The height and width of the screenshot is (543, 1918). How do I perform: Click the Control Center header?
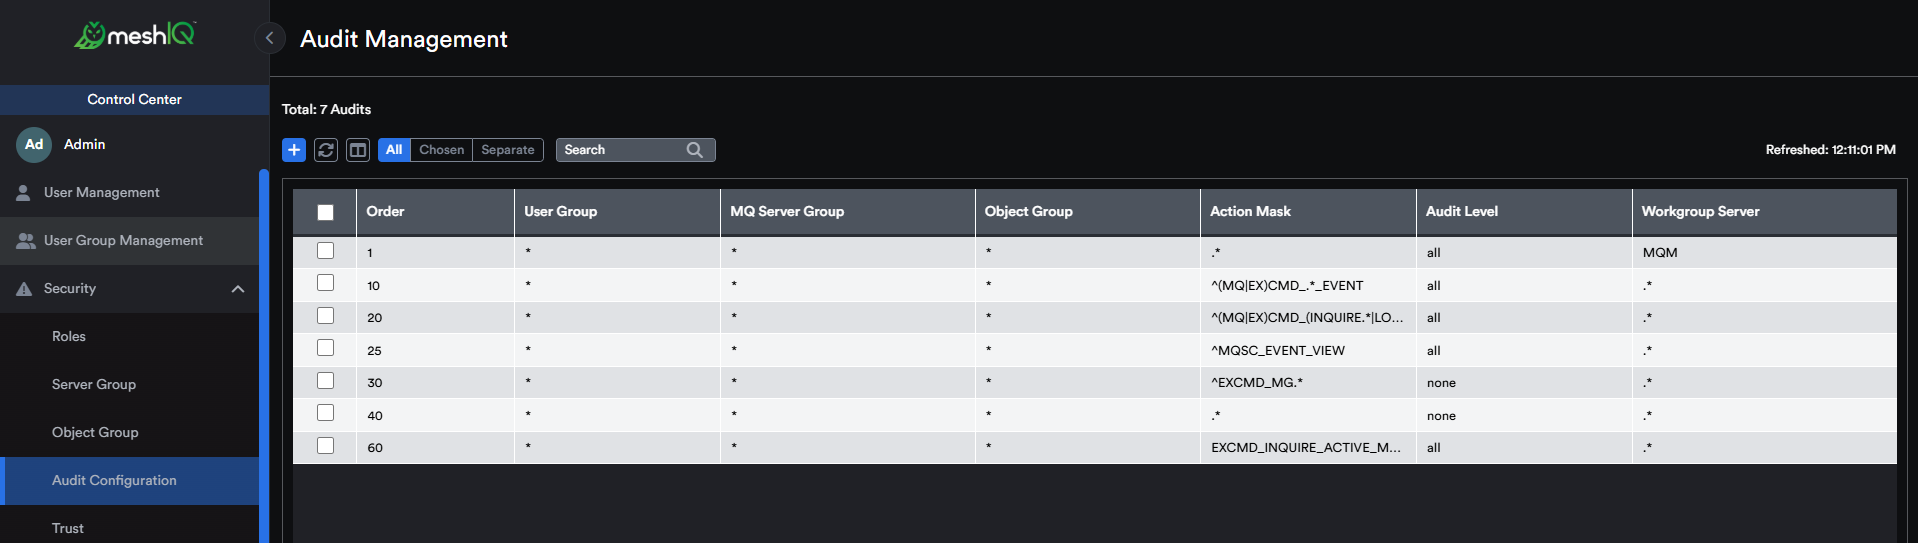tap(134, 99)
